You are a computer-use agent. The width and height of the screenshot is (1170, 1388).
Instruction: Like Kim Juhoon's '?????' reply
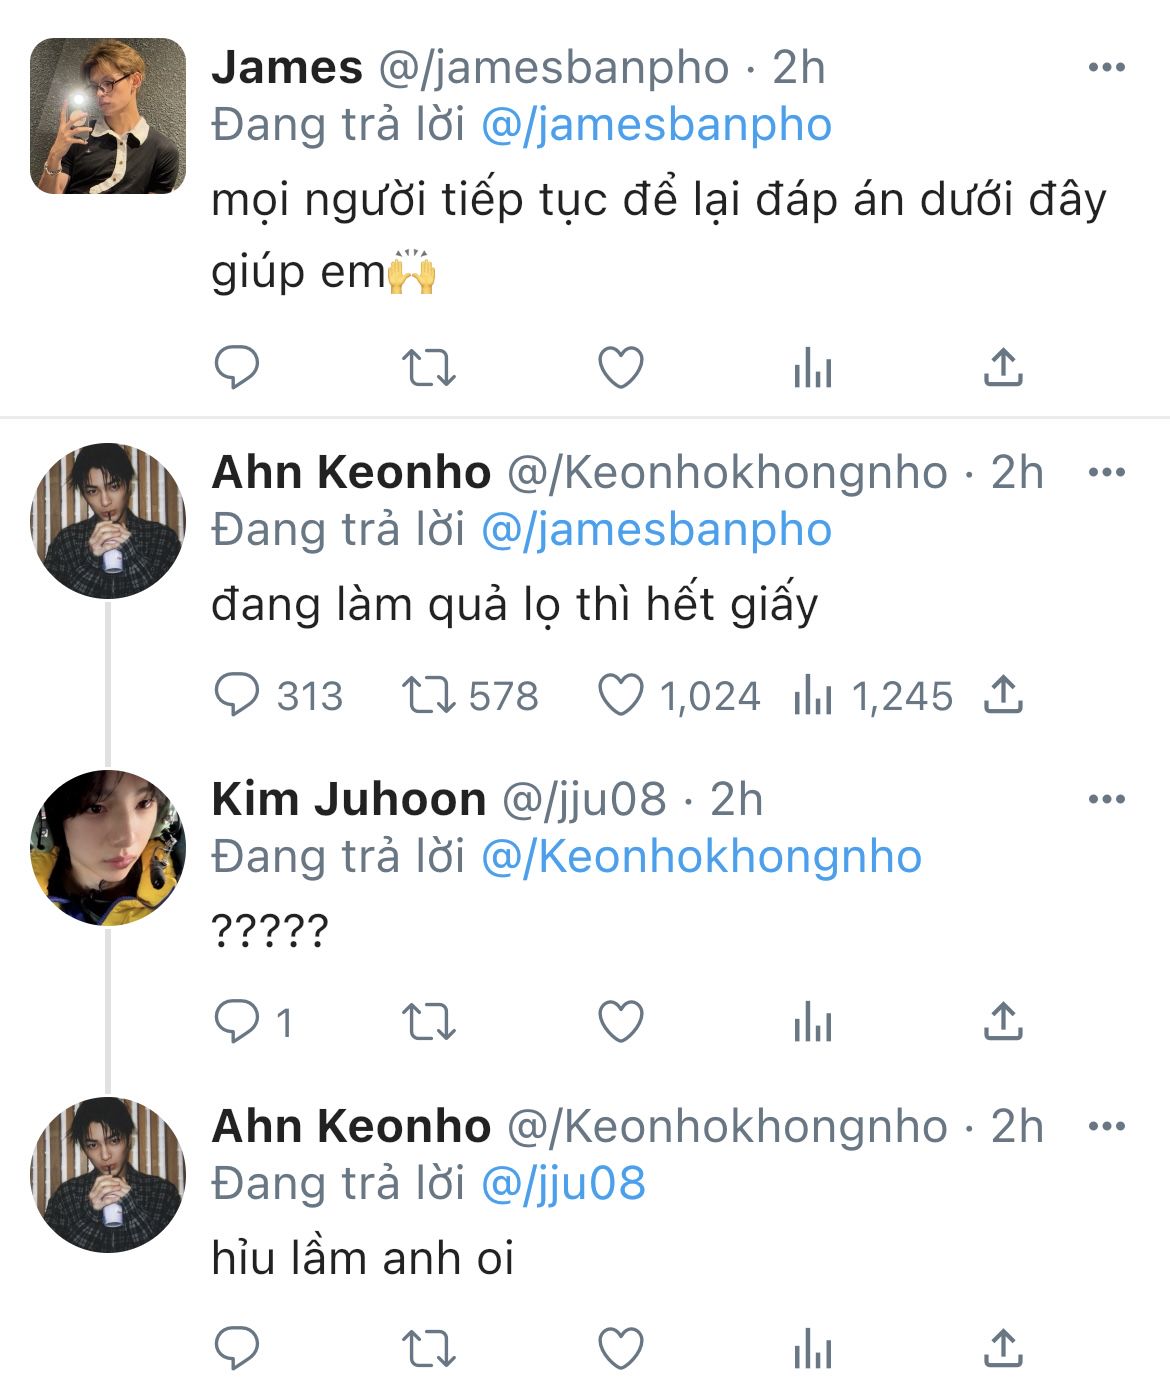620,1022
